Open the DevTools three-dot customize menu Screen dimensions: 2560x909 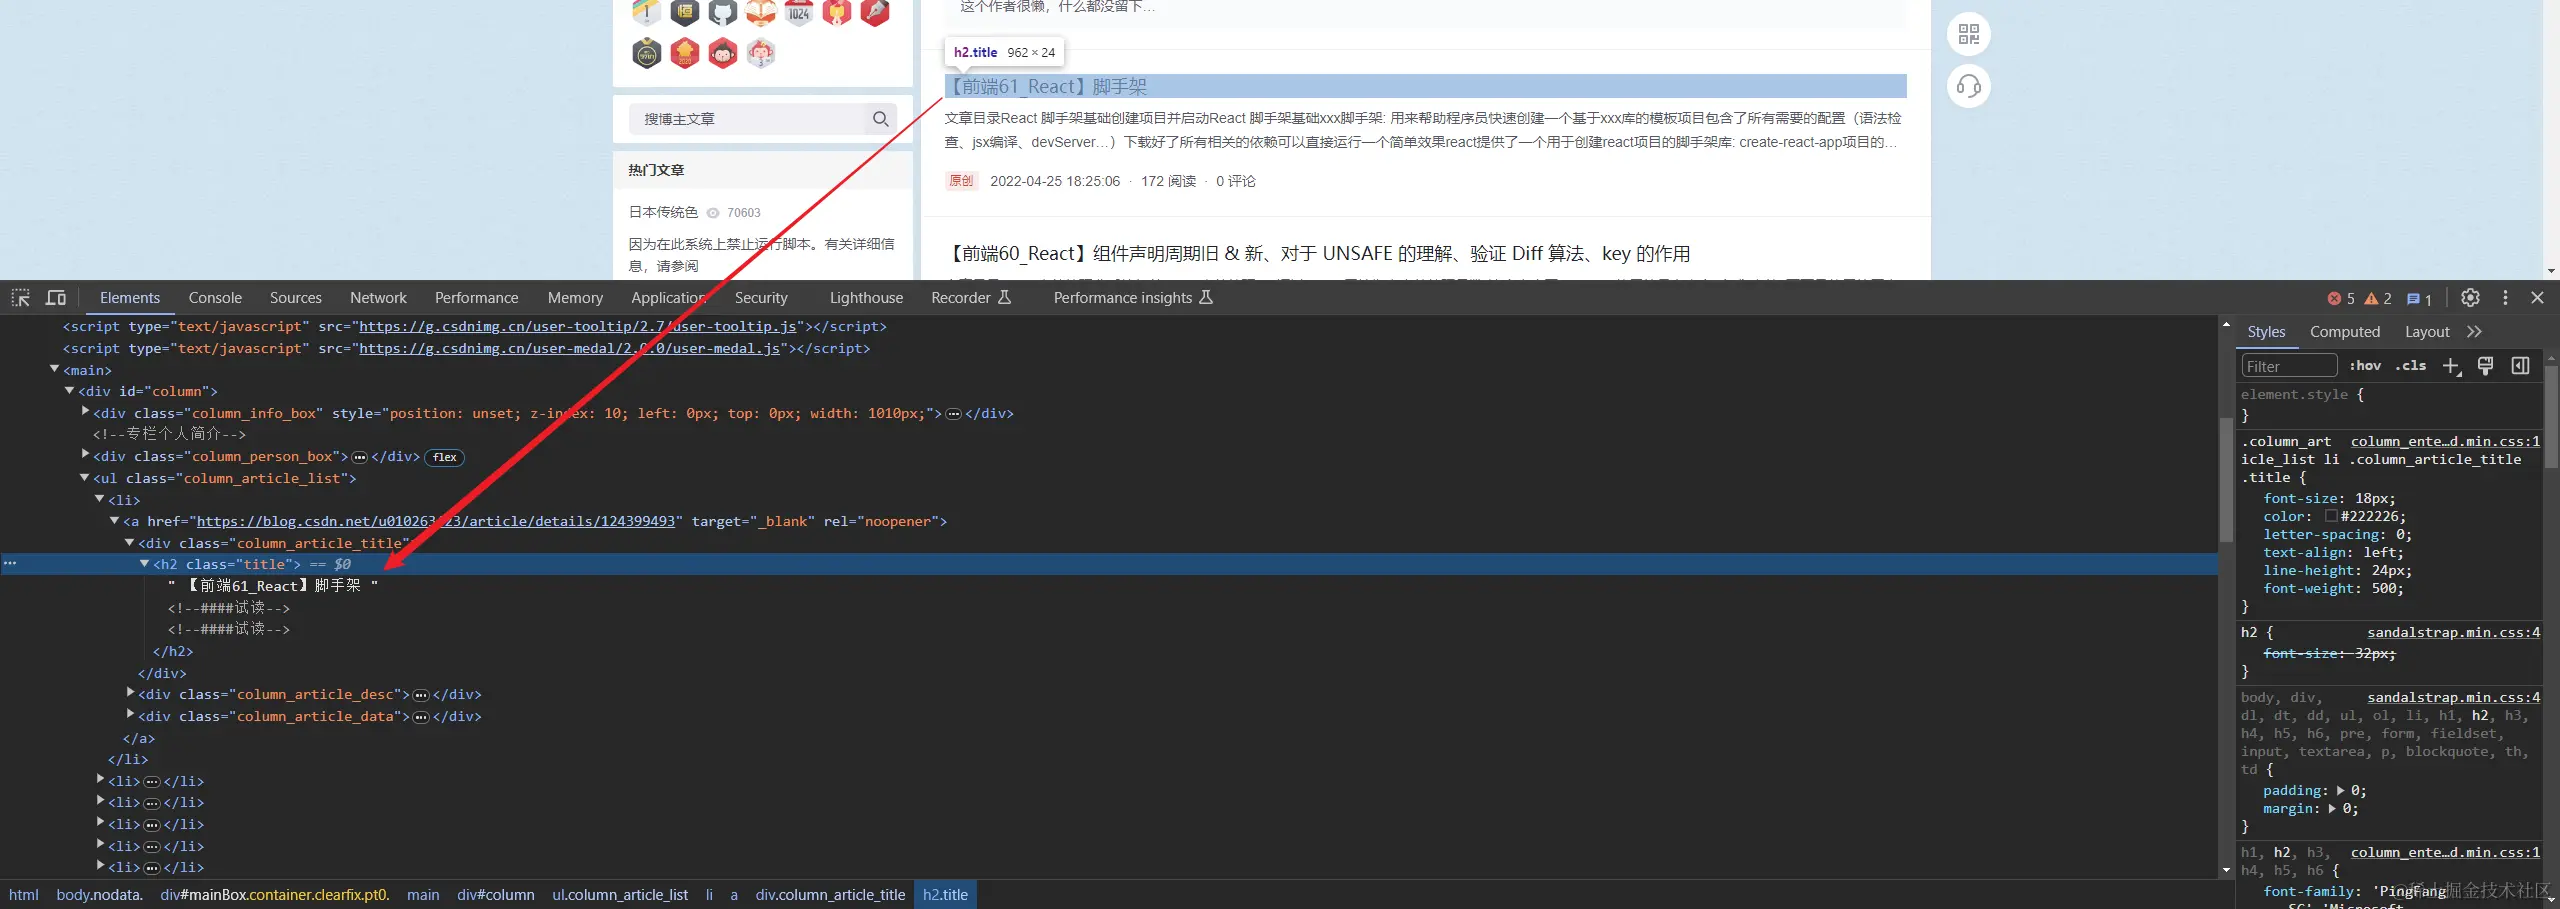(x=2505, y=298)
